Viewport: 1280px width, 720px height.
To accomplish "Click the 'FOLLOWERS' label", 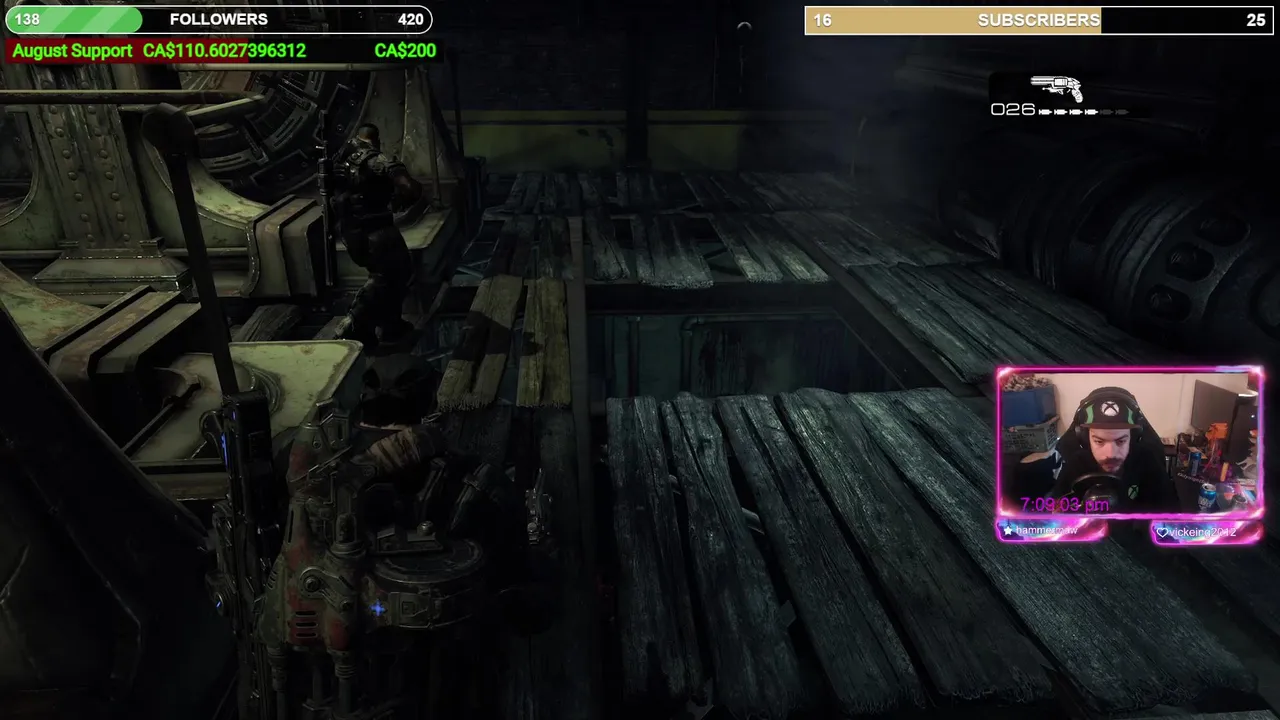I will pos(219,19).
